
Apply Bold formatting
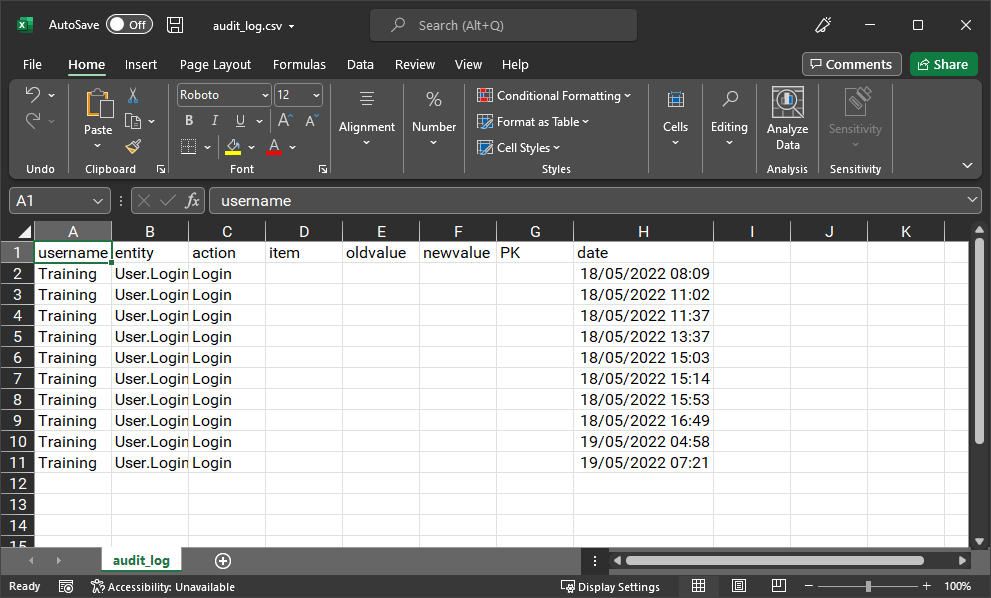tap(189, 121)
